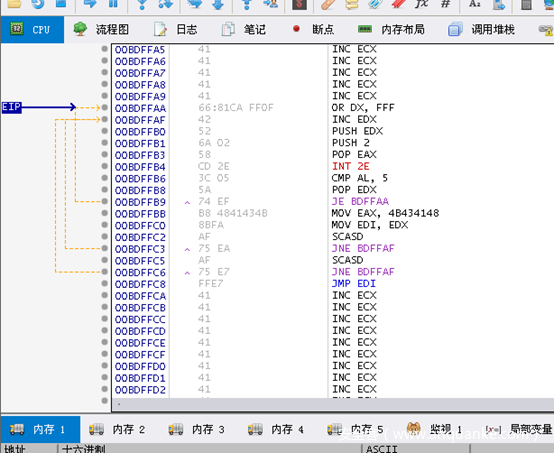Open the Calculator toolbar icon

point(526,4)
